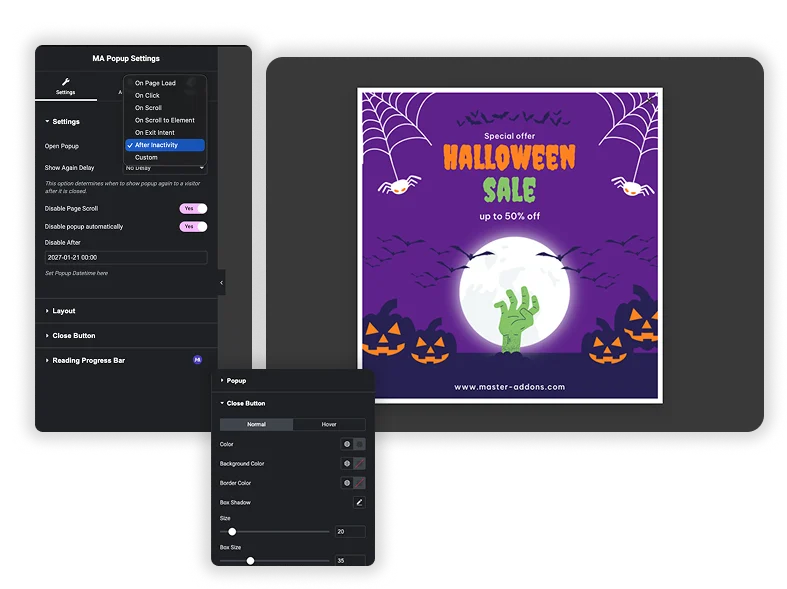Click the Background Color swatch
787x589 pixels.
tap(359, 464)
